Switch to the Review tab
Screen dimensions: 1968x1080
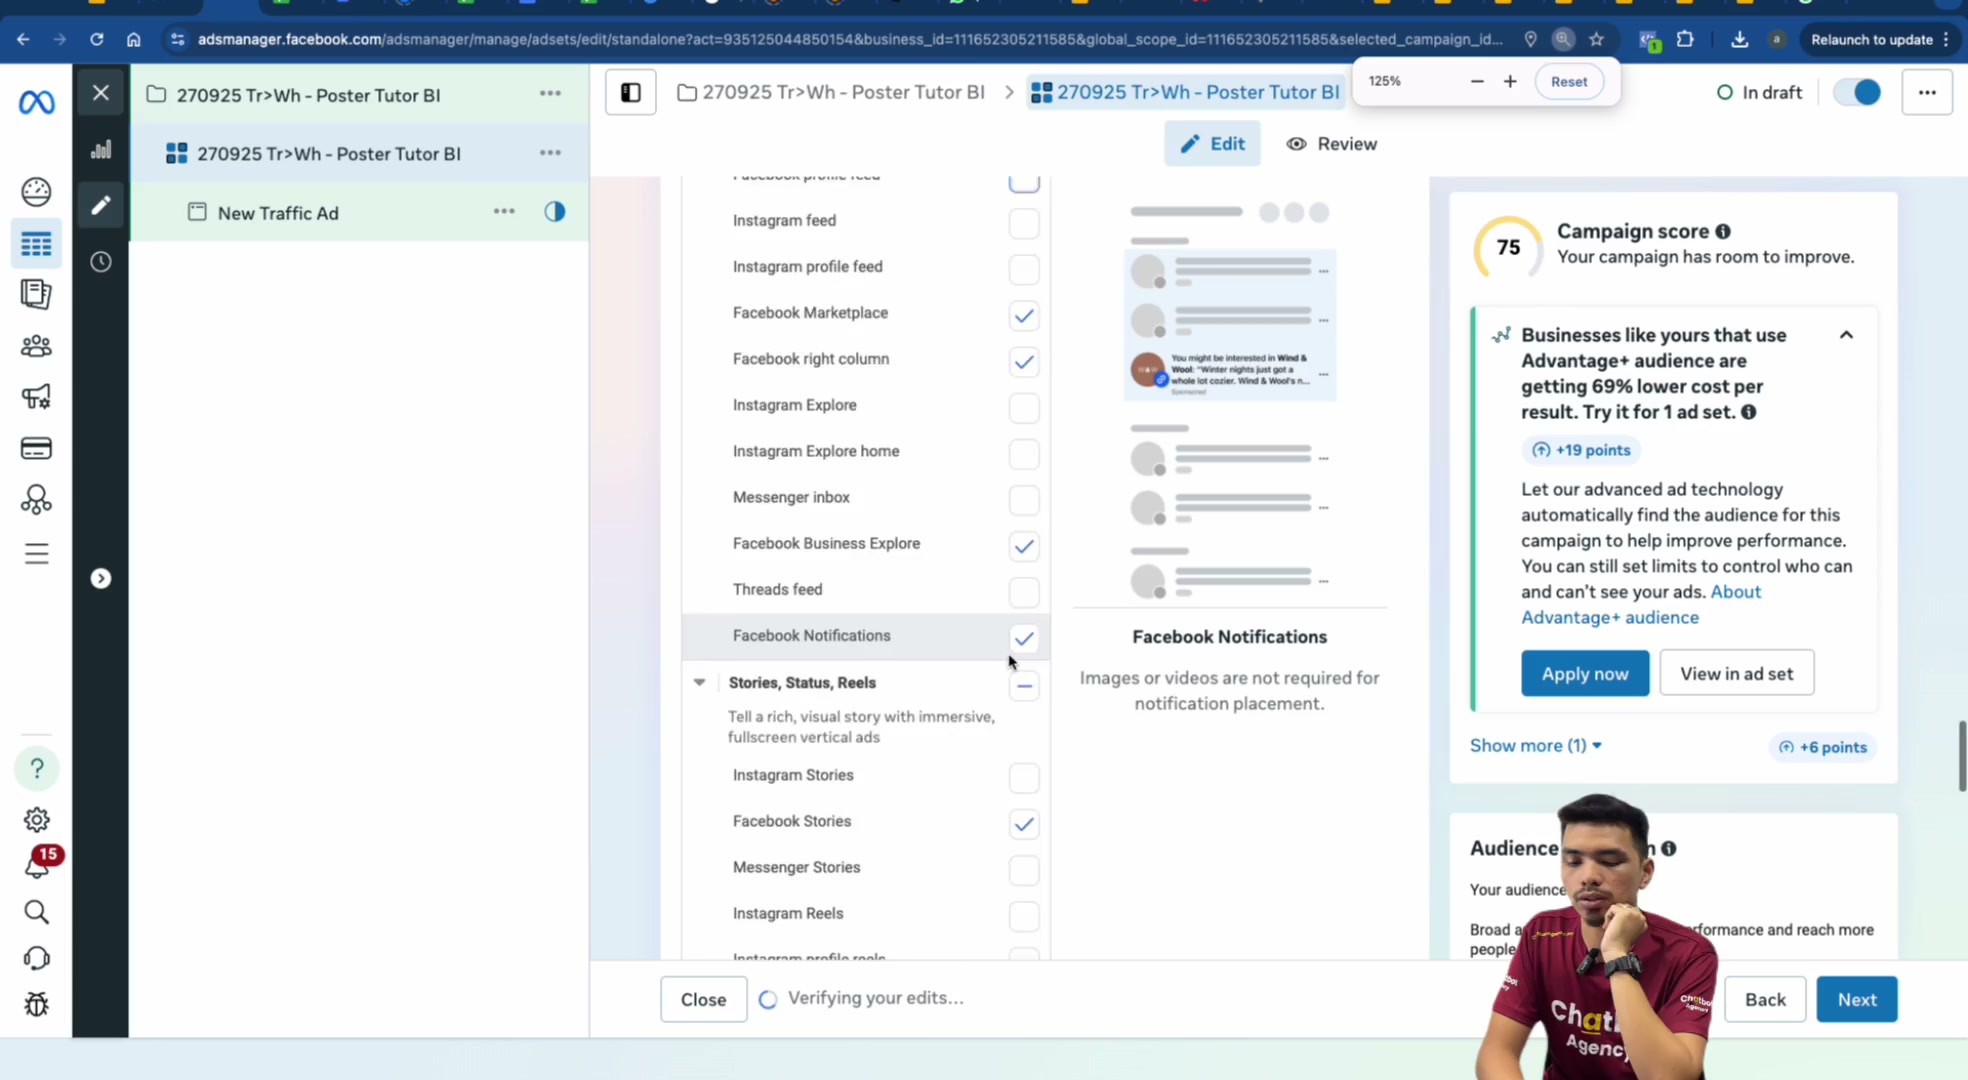point(1332,144)
